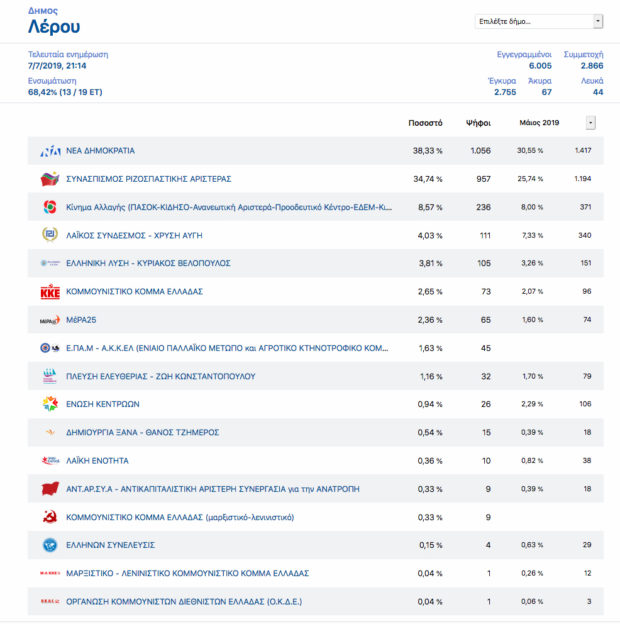Image resolution: width=620 pixels, height=624 pixels.
Task: Click the ΑΝΤ.ΑΡ.ΣΥ.Α red logo
Action: point(50,489)
